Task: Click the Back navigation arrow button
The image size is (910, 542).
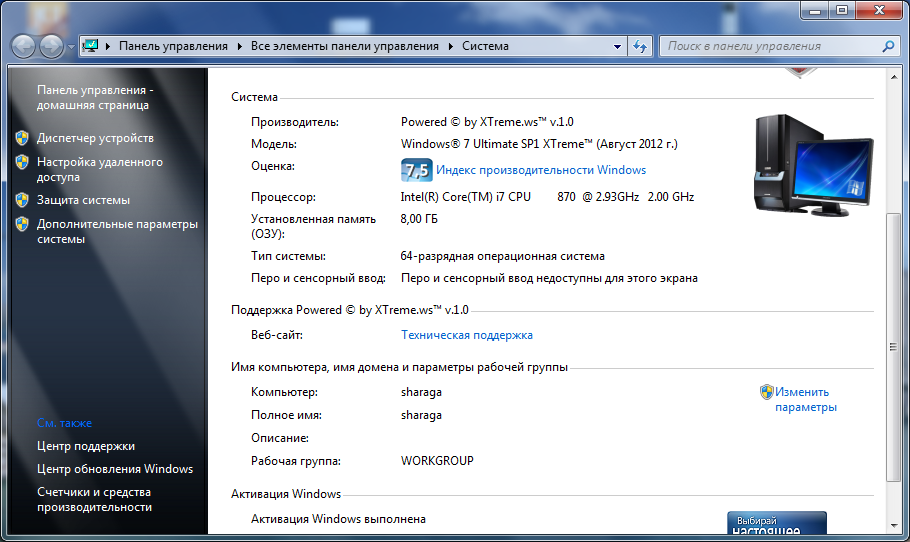Action: point(23,46)
